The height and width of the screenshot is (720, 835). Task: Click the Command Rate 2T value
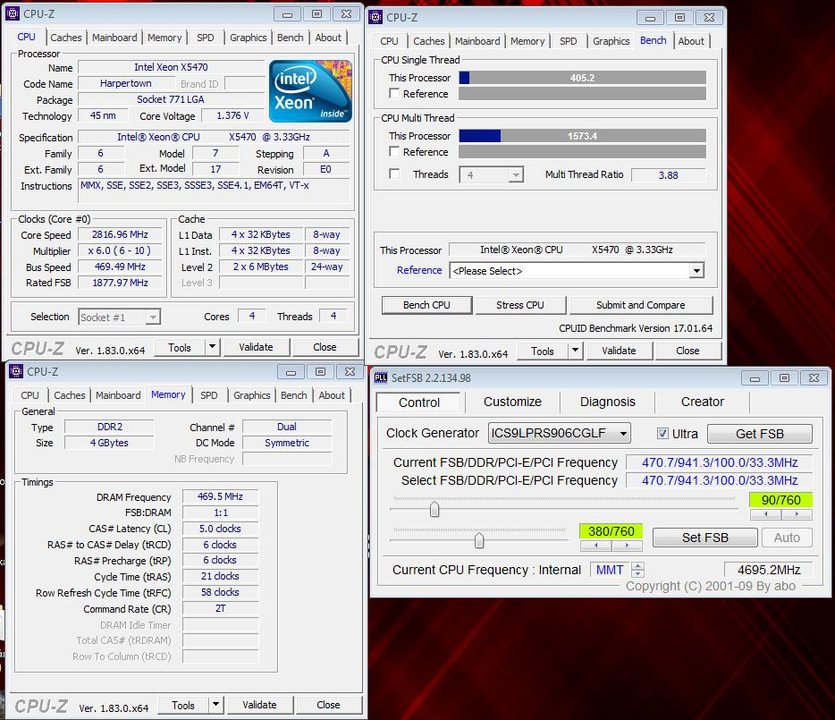click(220, 608)
